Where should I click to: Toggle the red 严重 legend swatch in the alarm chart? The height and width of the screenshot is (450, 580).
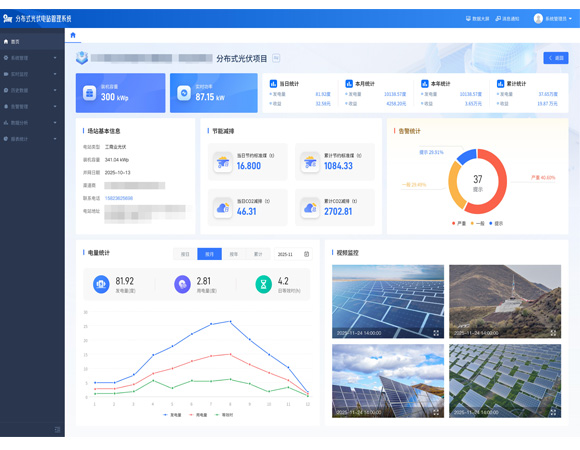tap(453, 223)
